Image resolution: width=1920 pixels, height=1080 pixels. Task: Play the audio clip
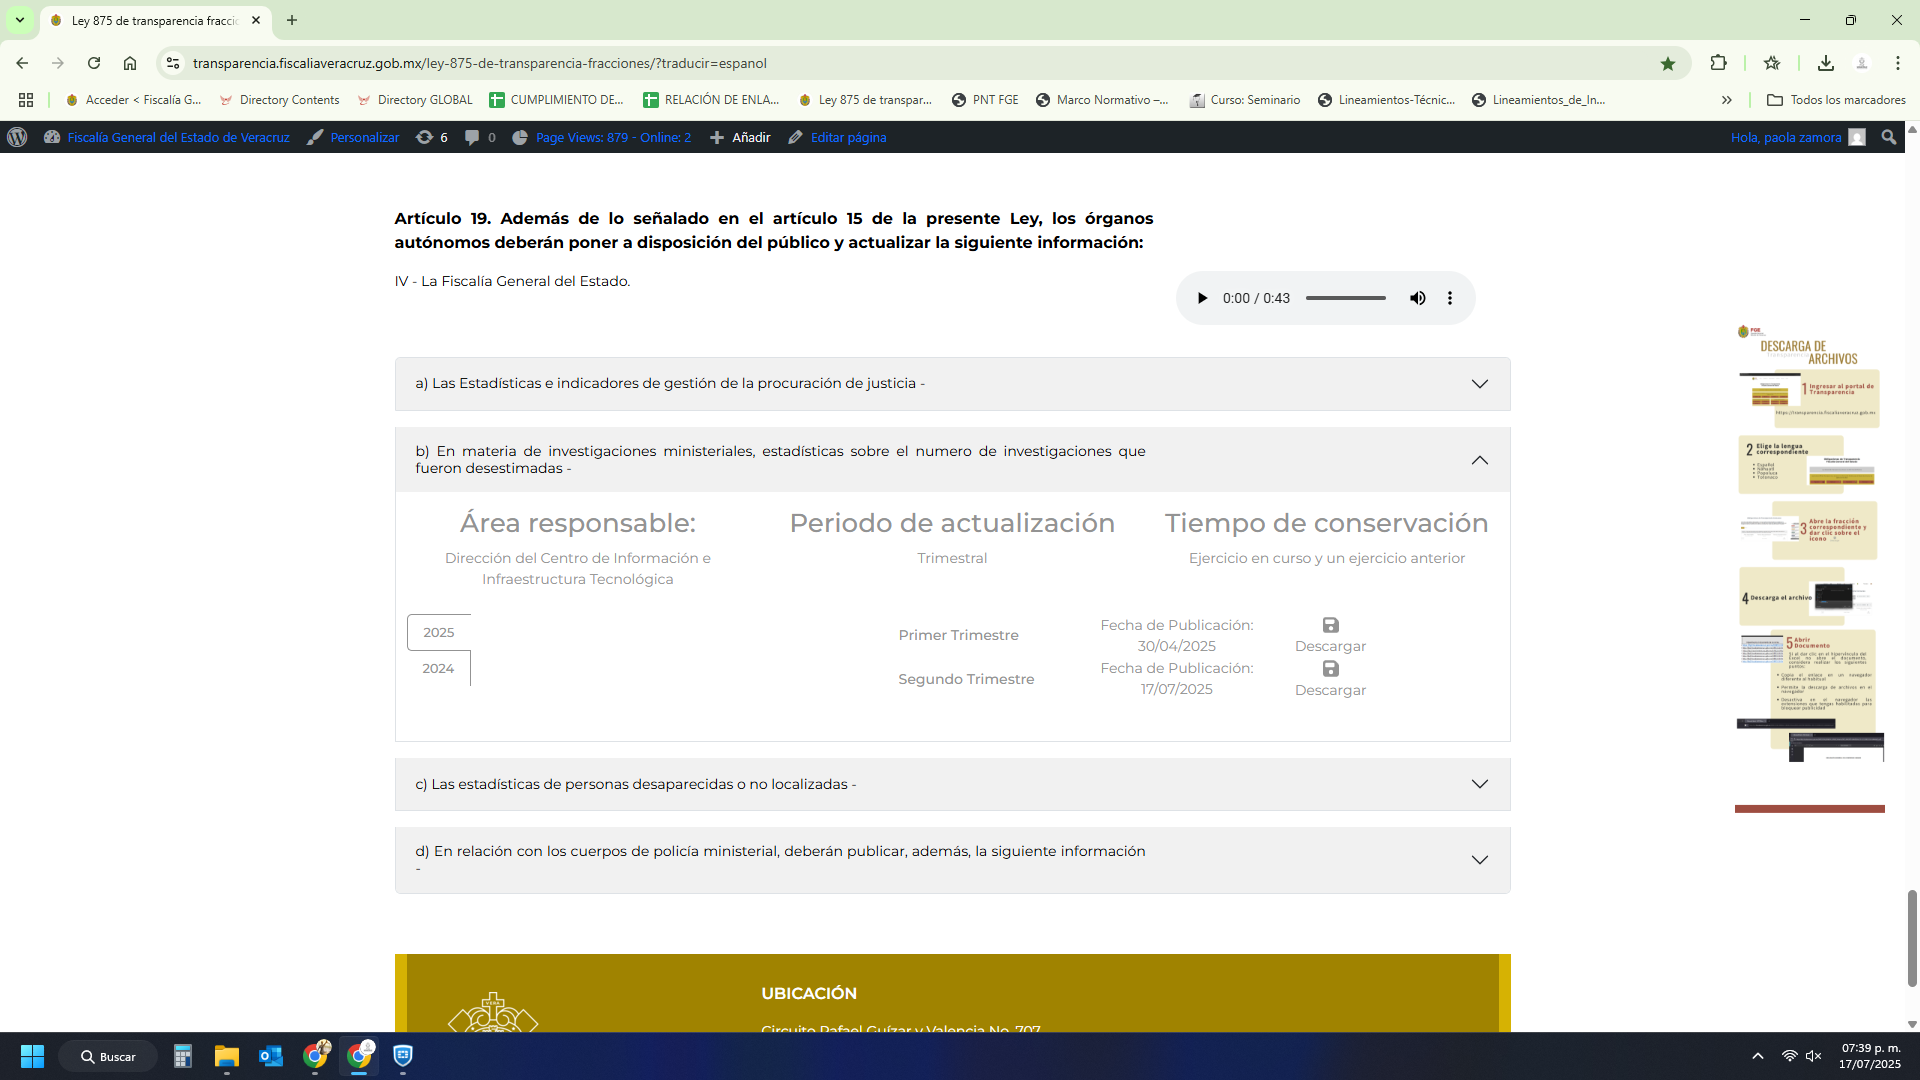[x=1202, y=298]
